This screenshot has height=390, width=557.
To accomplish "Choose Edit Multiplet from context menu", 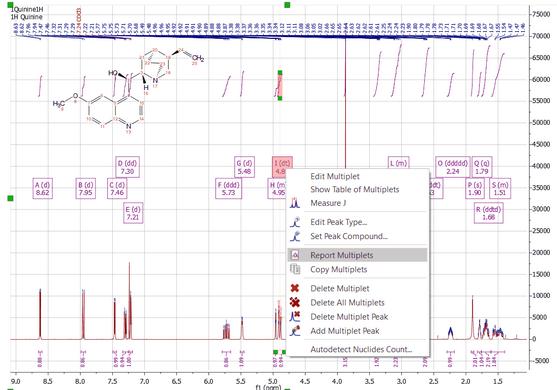I will 335,176.
